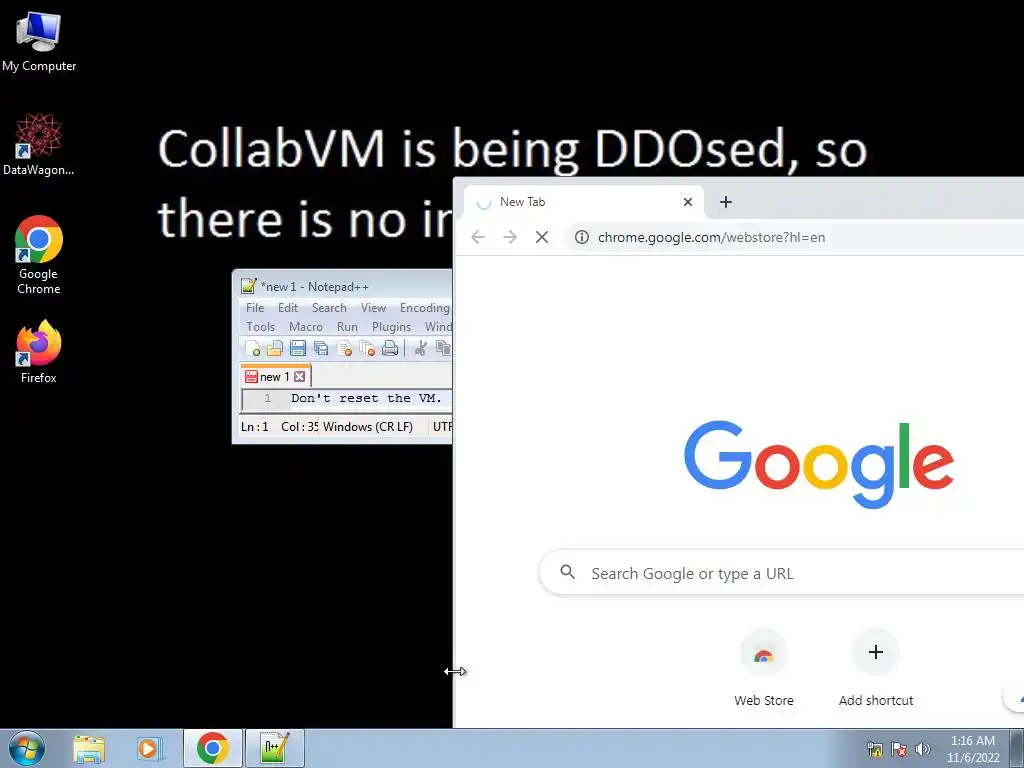Screen dimensions: 1024x768
Task: Select the New Tab tab in Chrome
Action: coord(583,202)
